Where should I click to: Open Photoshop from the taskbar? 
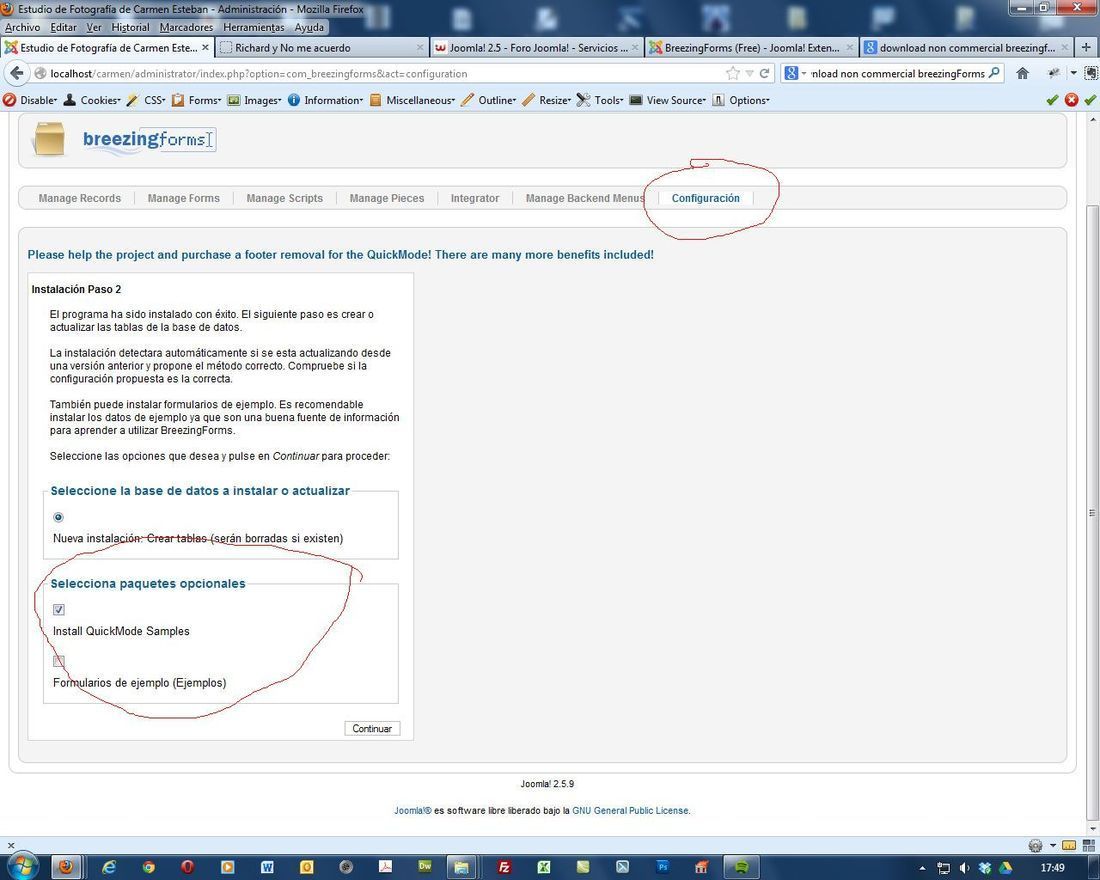[662, 867]
